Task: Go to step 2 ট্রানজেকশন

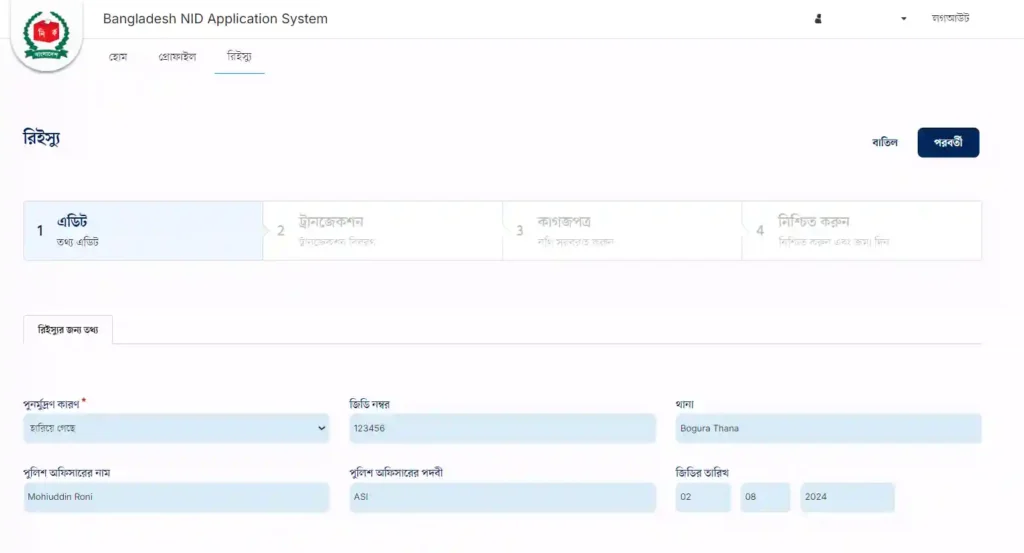Action: 382,231
